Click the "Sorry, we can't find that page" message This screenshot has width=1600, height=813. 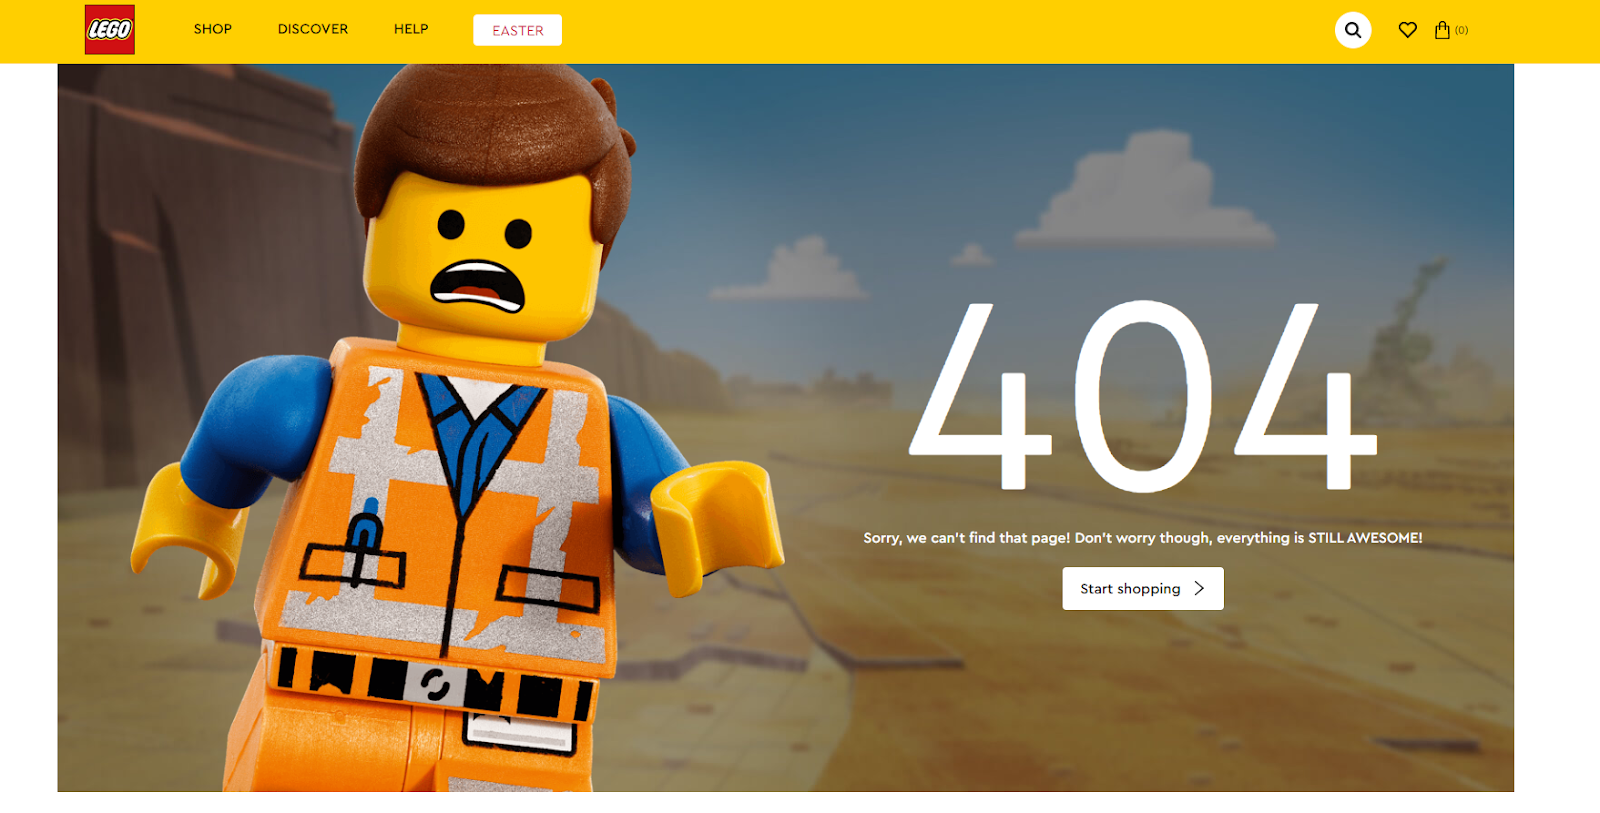tap(1143, 538)
